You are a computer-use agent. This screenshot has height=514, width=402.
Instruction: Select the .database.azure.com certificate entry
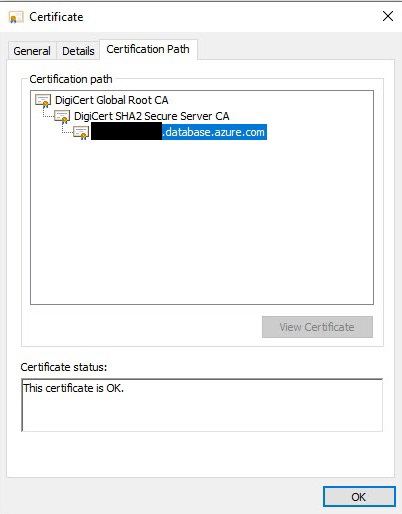[179, 132]
